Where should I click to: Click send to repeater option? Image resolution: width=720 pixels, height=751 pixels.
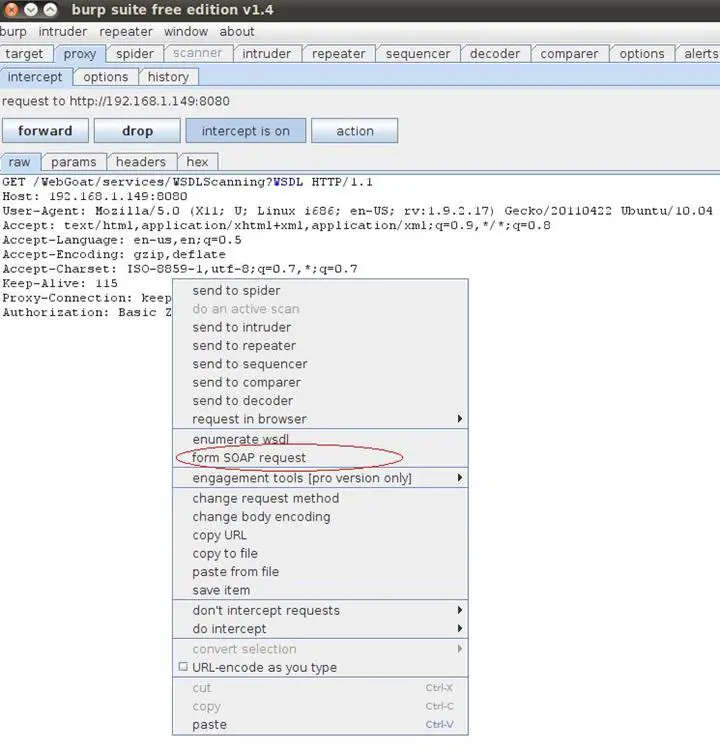[244, 346]
